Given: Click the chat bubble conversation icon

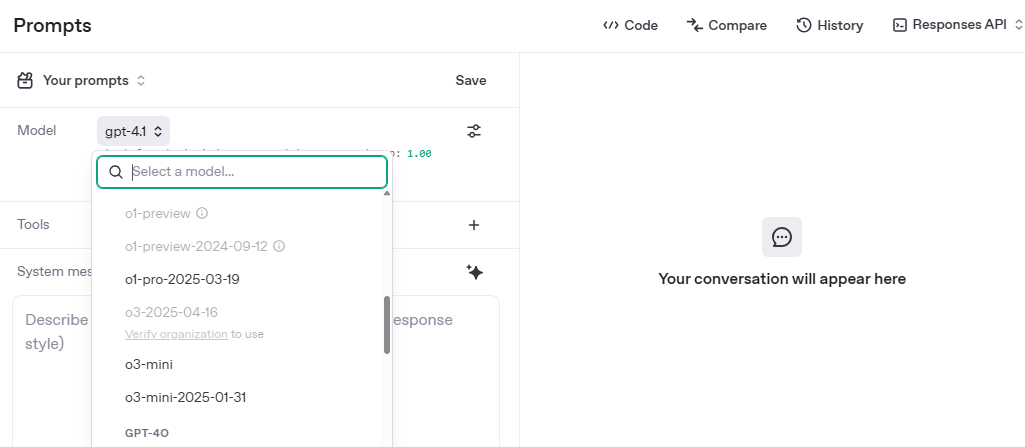Looking at the screenshot, I should (782, 237).
